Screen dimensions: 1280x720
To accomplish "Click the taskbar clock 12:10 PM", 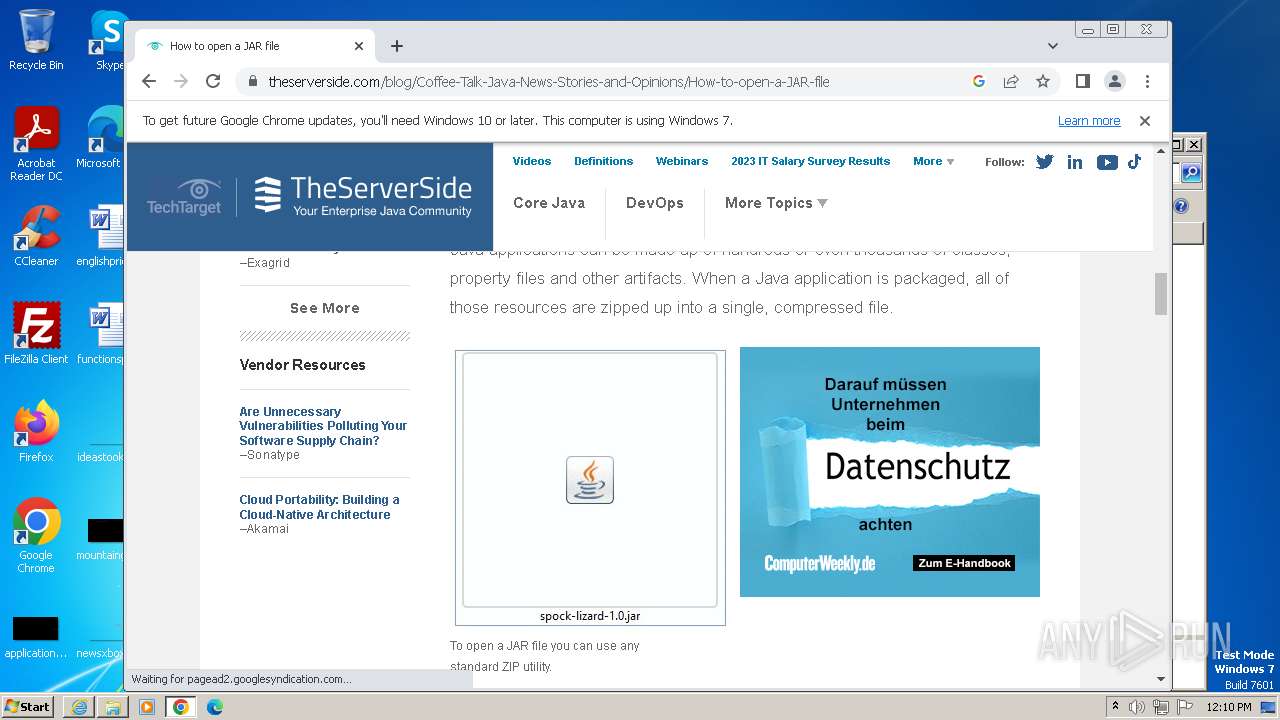I will click(x=1229, y=707).
